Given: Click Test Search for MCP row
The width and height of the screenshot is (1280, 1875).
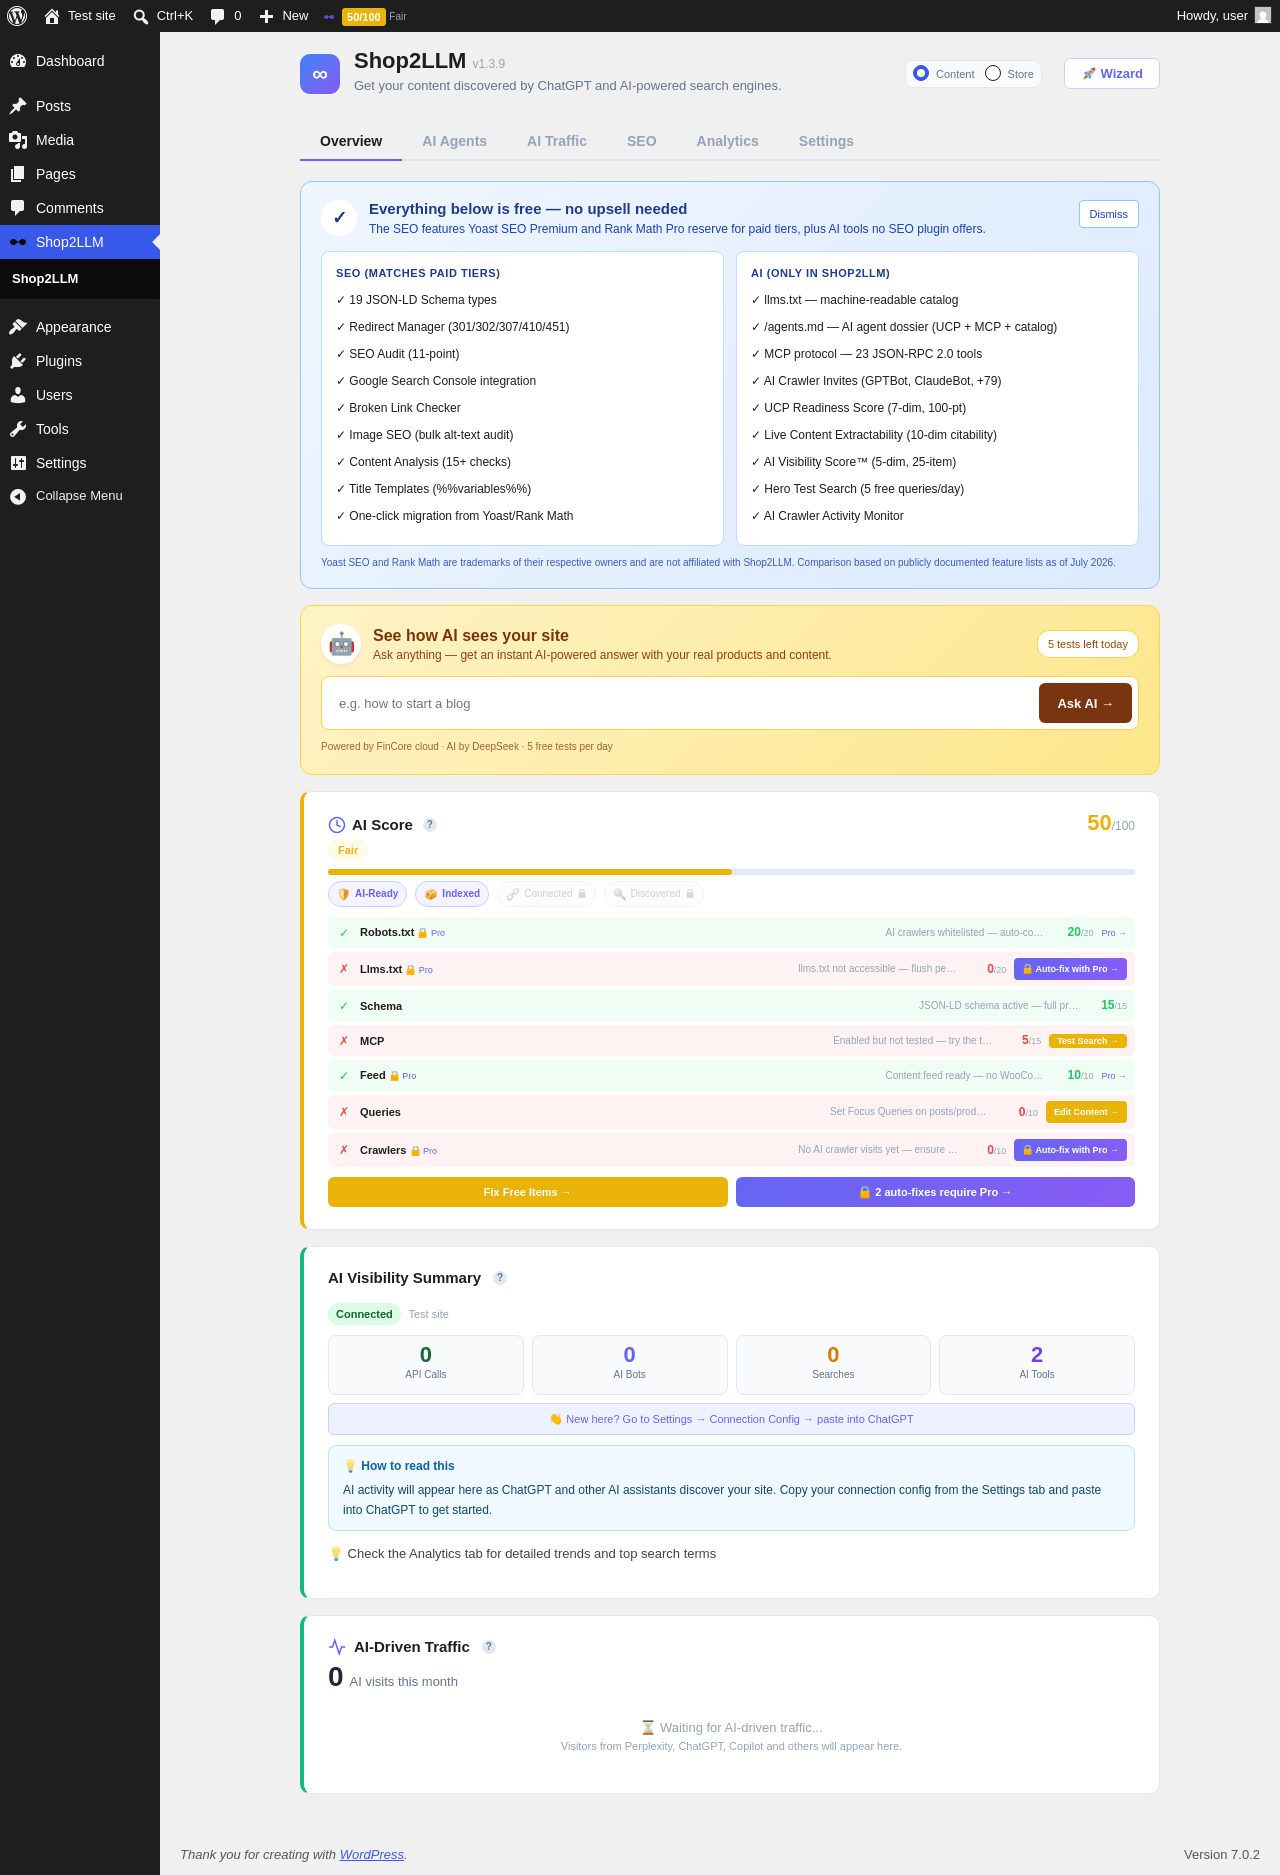Looking at the screenshot, I should (1088, 1041).
